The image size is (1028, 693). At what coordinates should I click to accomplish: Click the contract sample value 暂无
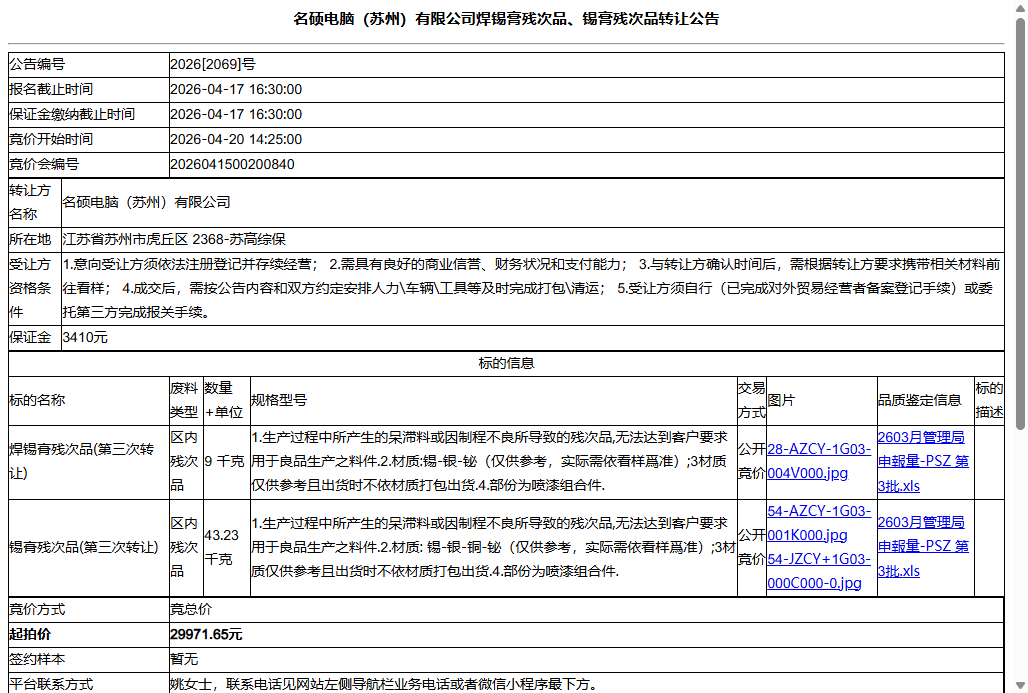(184, 659)
